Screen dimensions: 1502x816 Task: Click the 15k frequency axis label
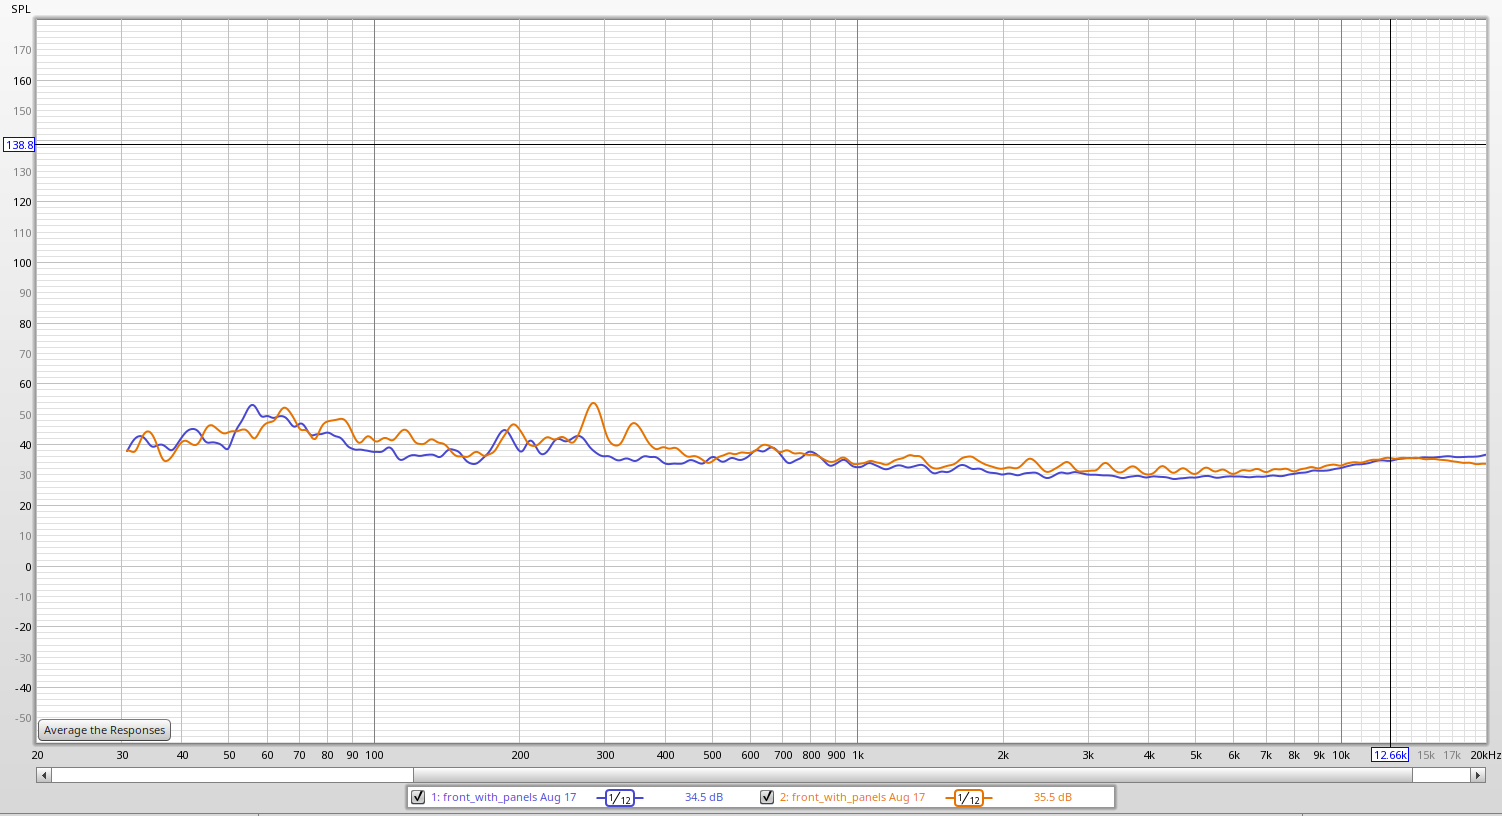(1426, 755)
